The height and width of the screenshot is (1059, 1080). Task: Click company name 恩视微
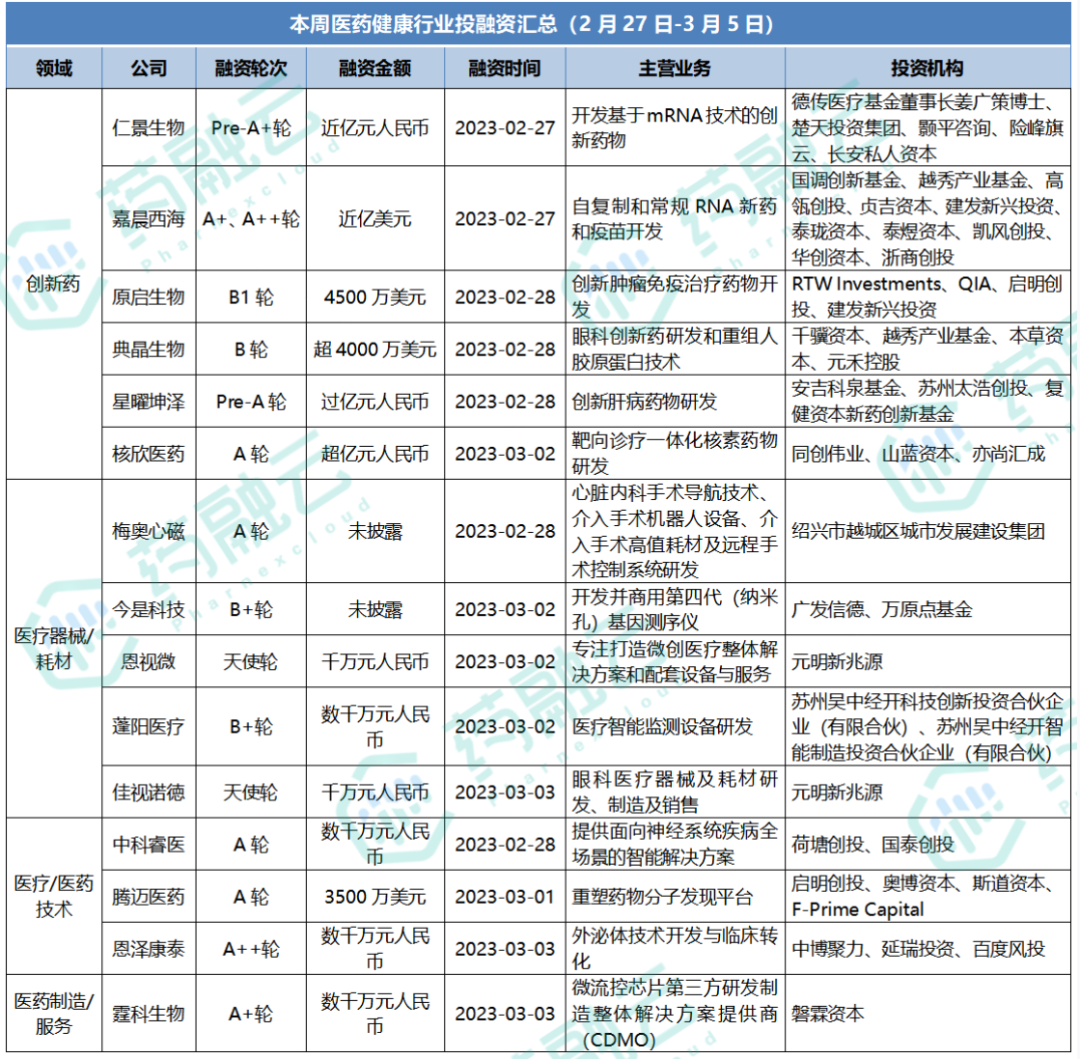coord(149,662)
